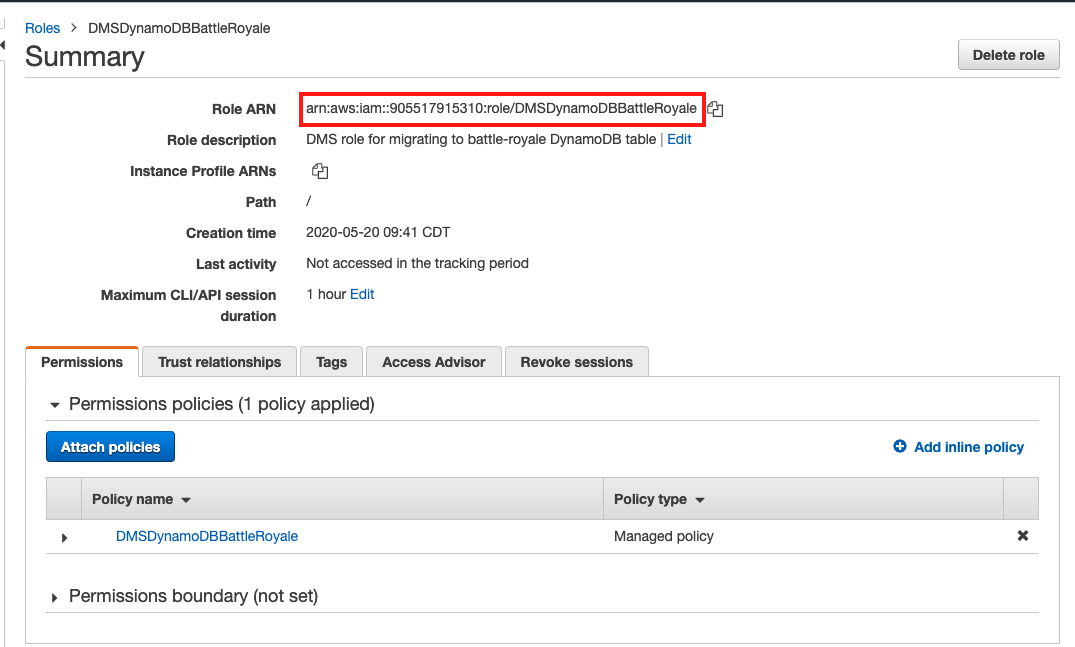Expand the Permissions boundary section
1075x647 pixels.
click(x=55, y=598)
